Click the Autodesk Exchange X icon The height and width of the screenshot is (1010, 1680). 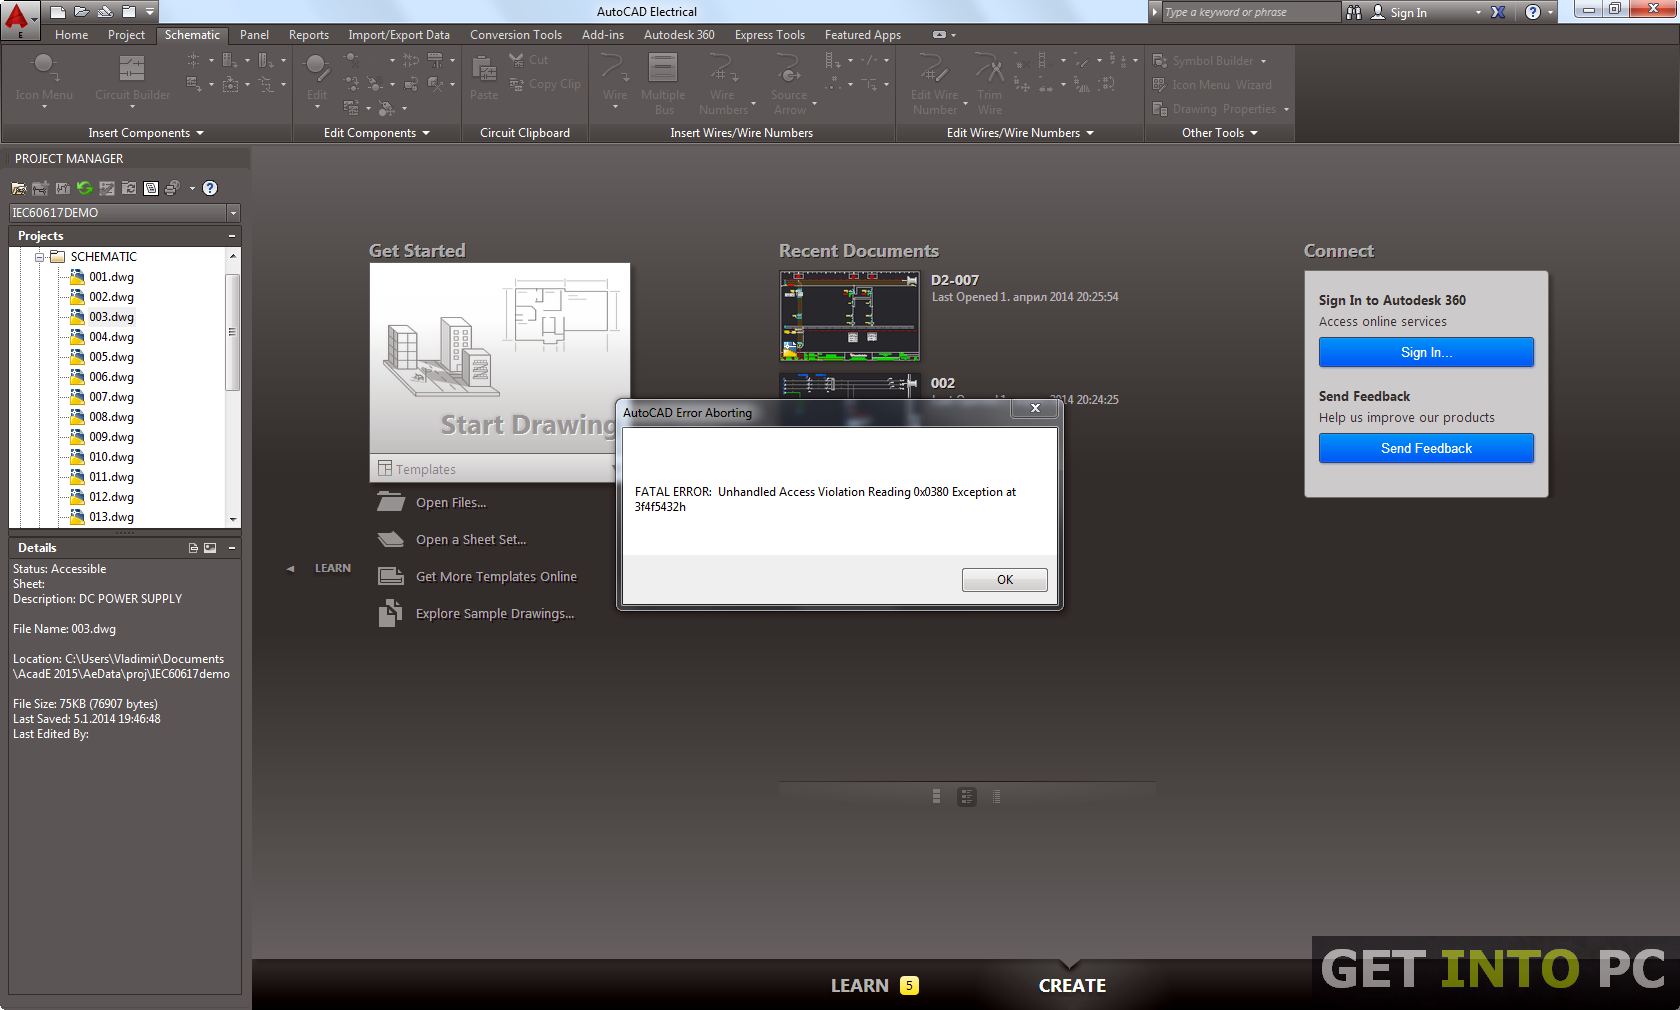tap(1498, 12)
